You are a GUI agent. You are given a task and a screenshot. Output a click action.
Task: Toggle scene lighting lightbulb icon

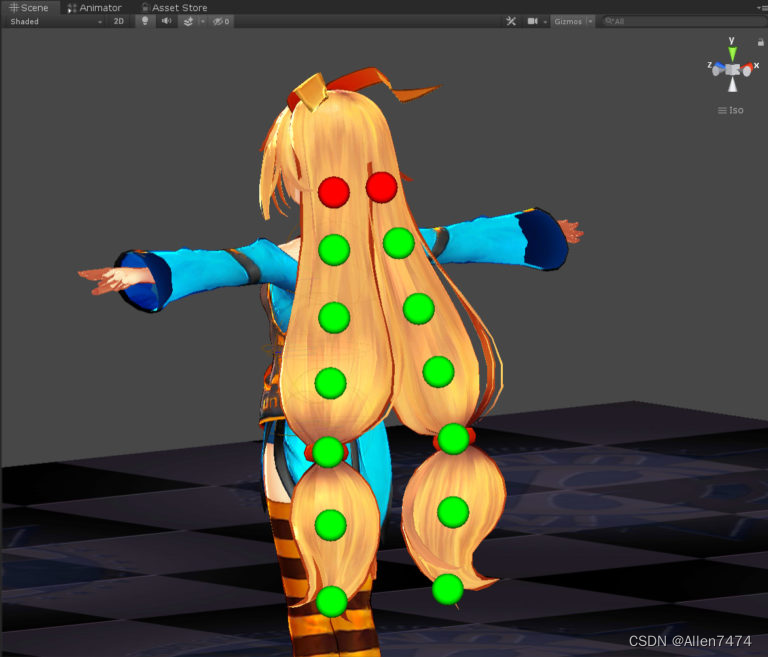click(145, 21)
